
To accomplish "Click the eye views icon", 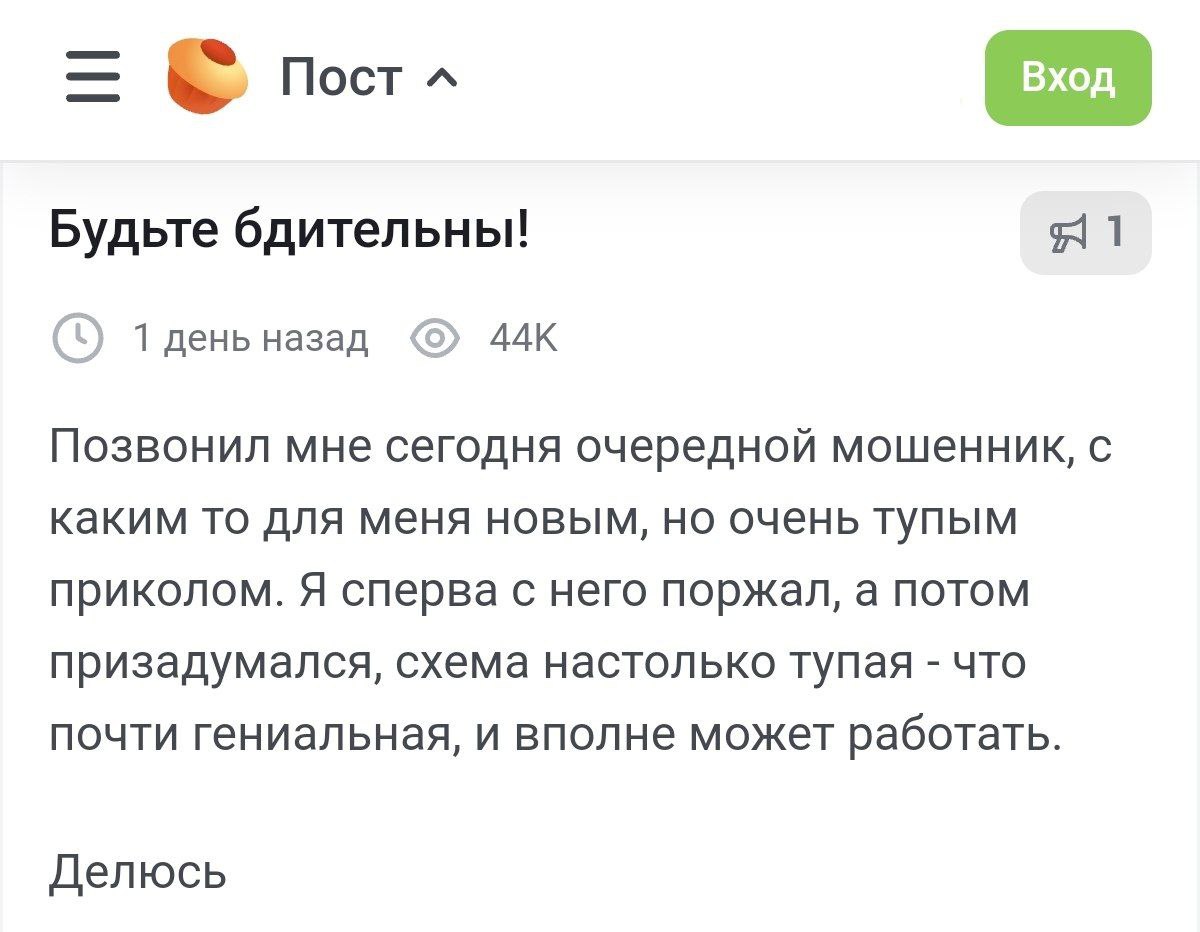I will pyautogui.click(x=435, y=340).
